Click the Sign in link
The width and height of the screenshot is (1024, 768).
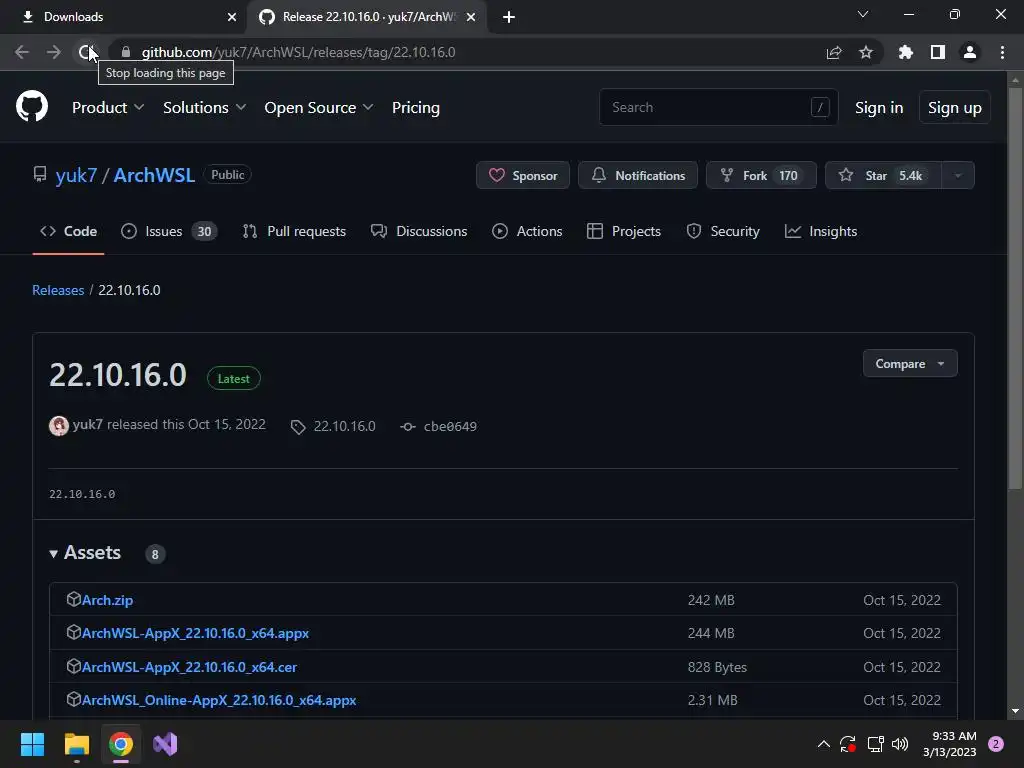point(879,108)
